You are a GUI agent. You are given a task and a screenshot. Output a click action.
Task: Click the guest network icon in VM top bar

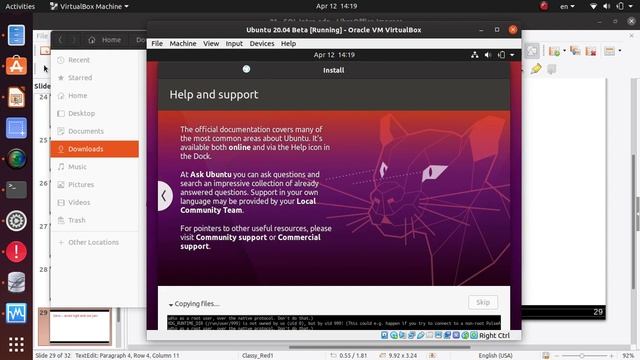[474, 55]
